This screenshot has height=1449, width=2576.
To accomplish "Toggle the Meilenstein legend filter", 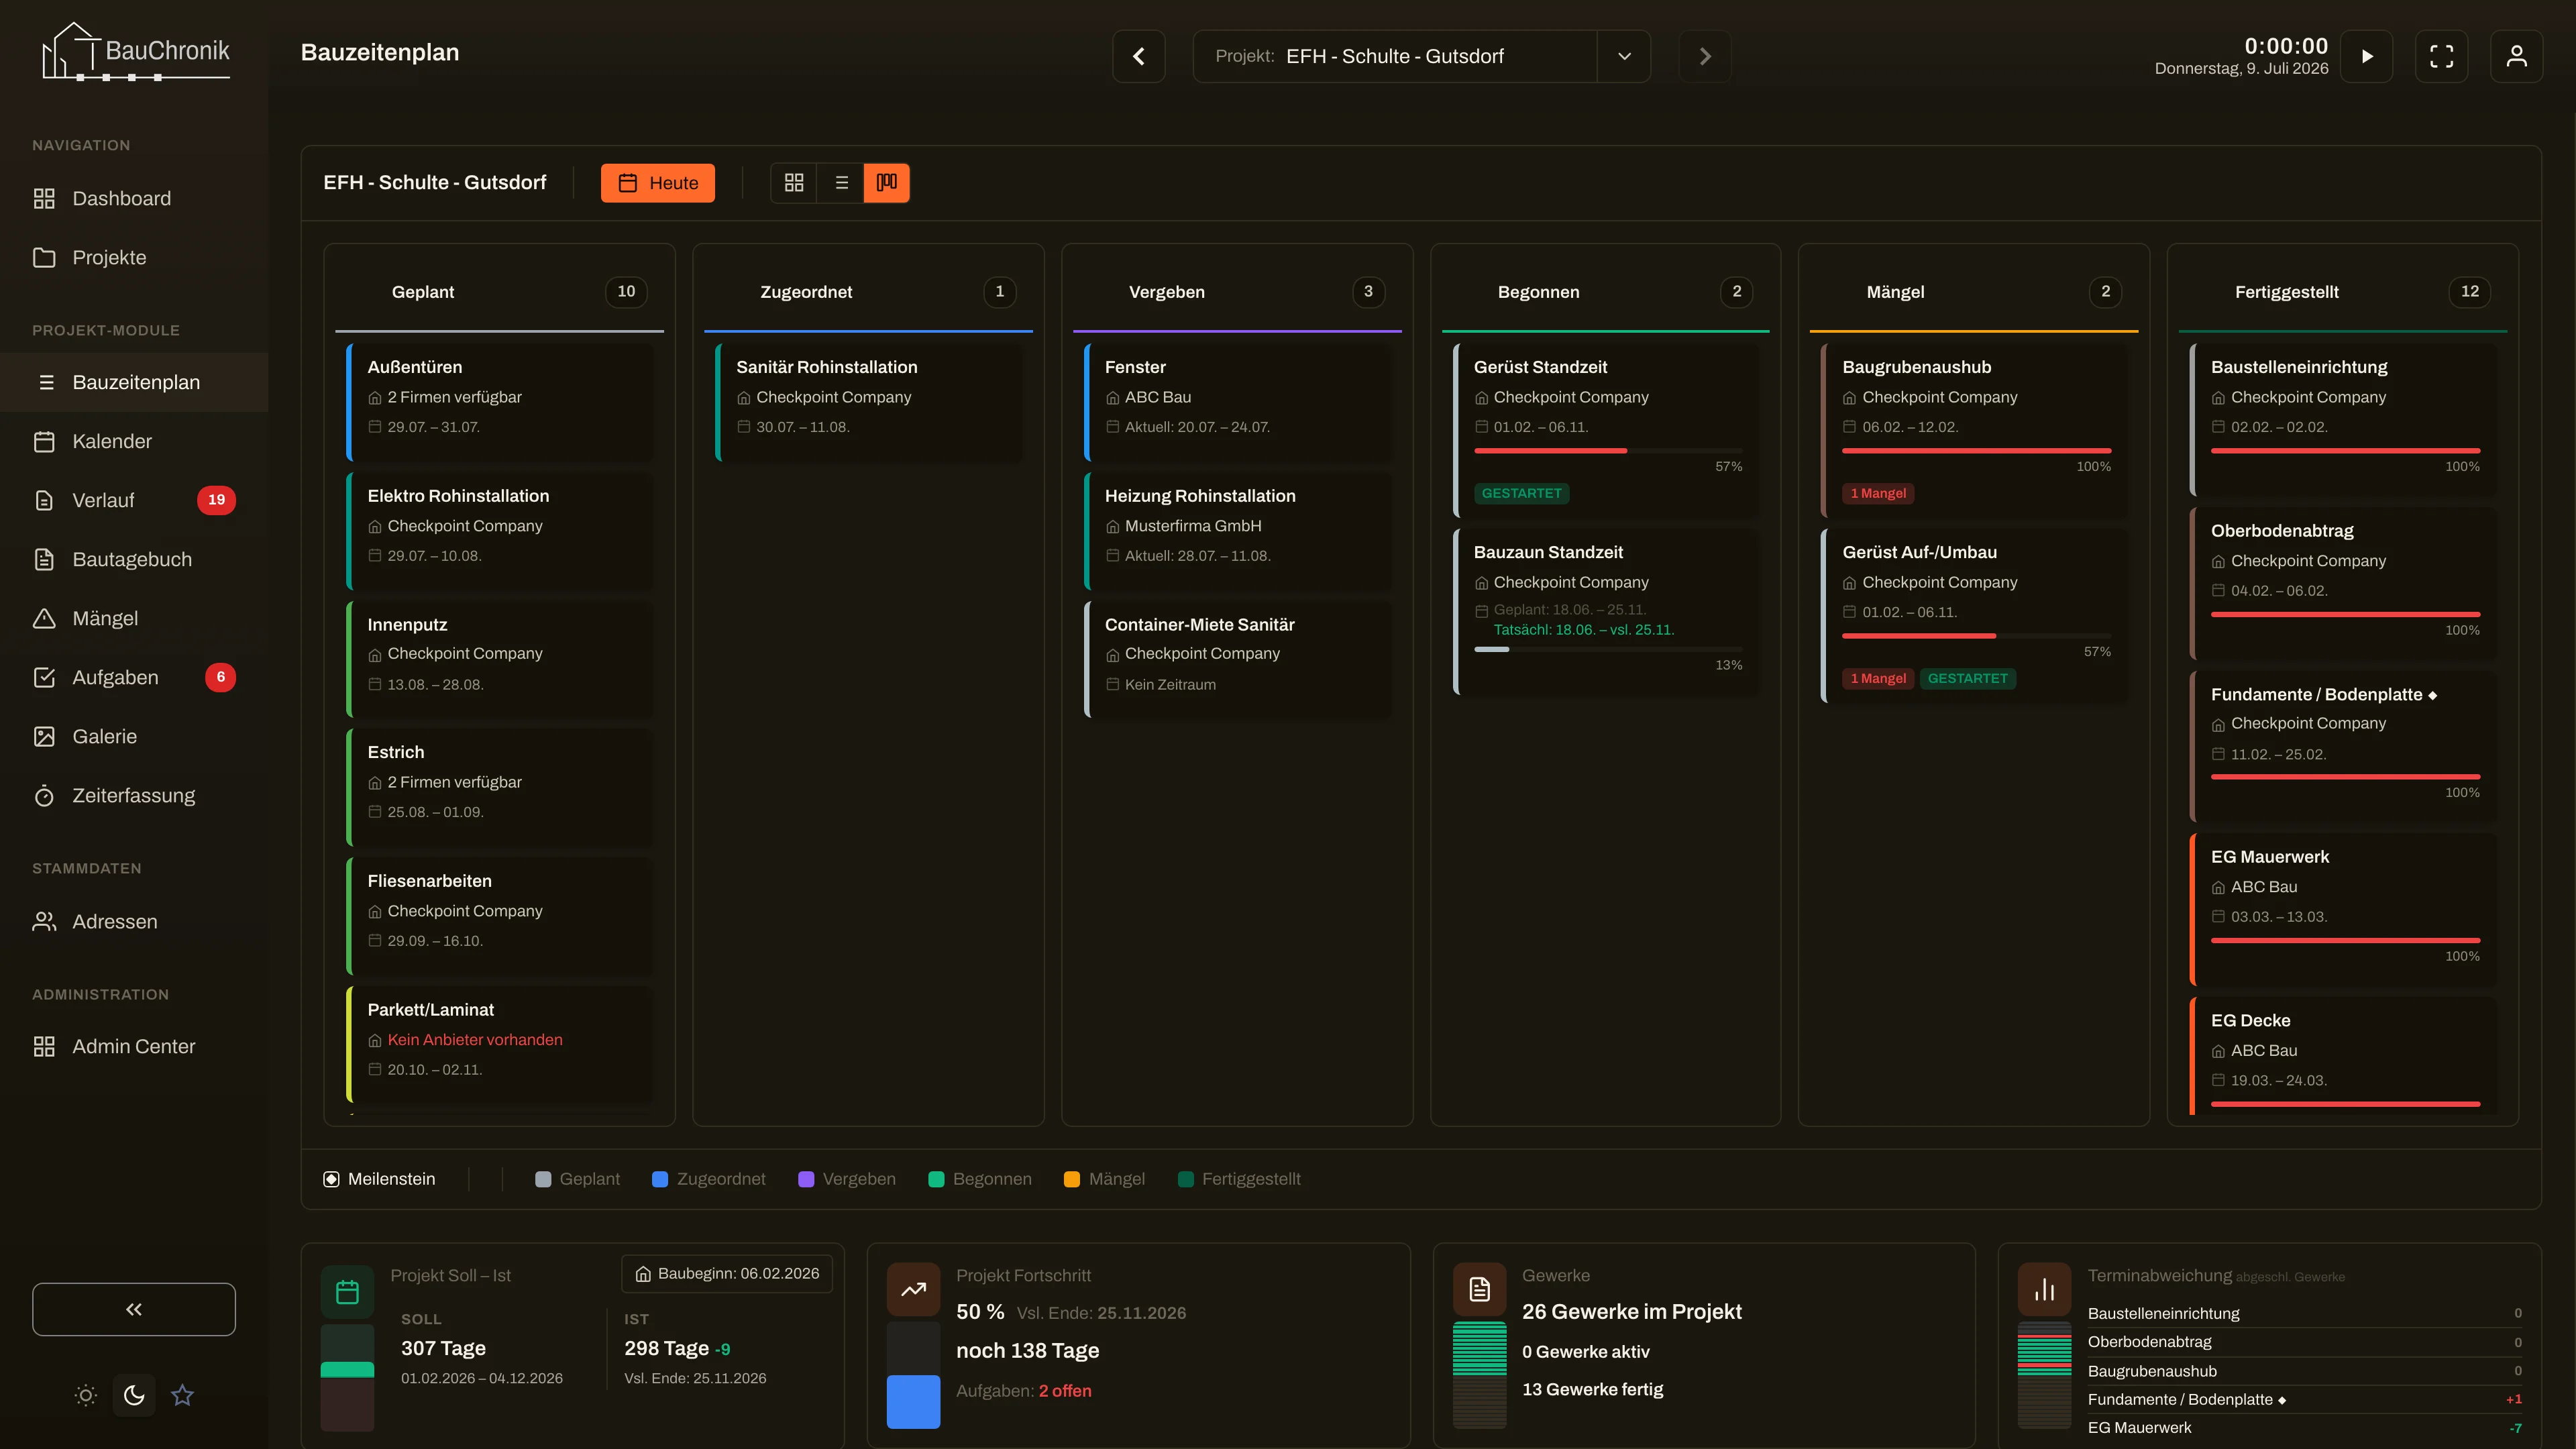I will 379,1179.
